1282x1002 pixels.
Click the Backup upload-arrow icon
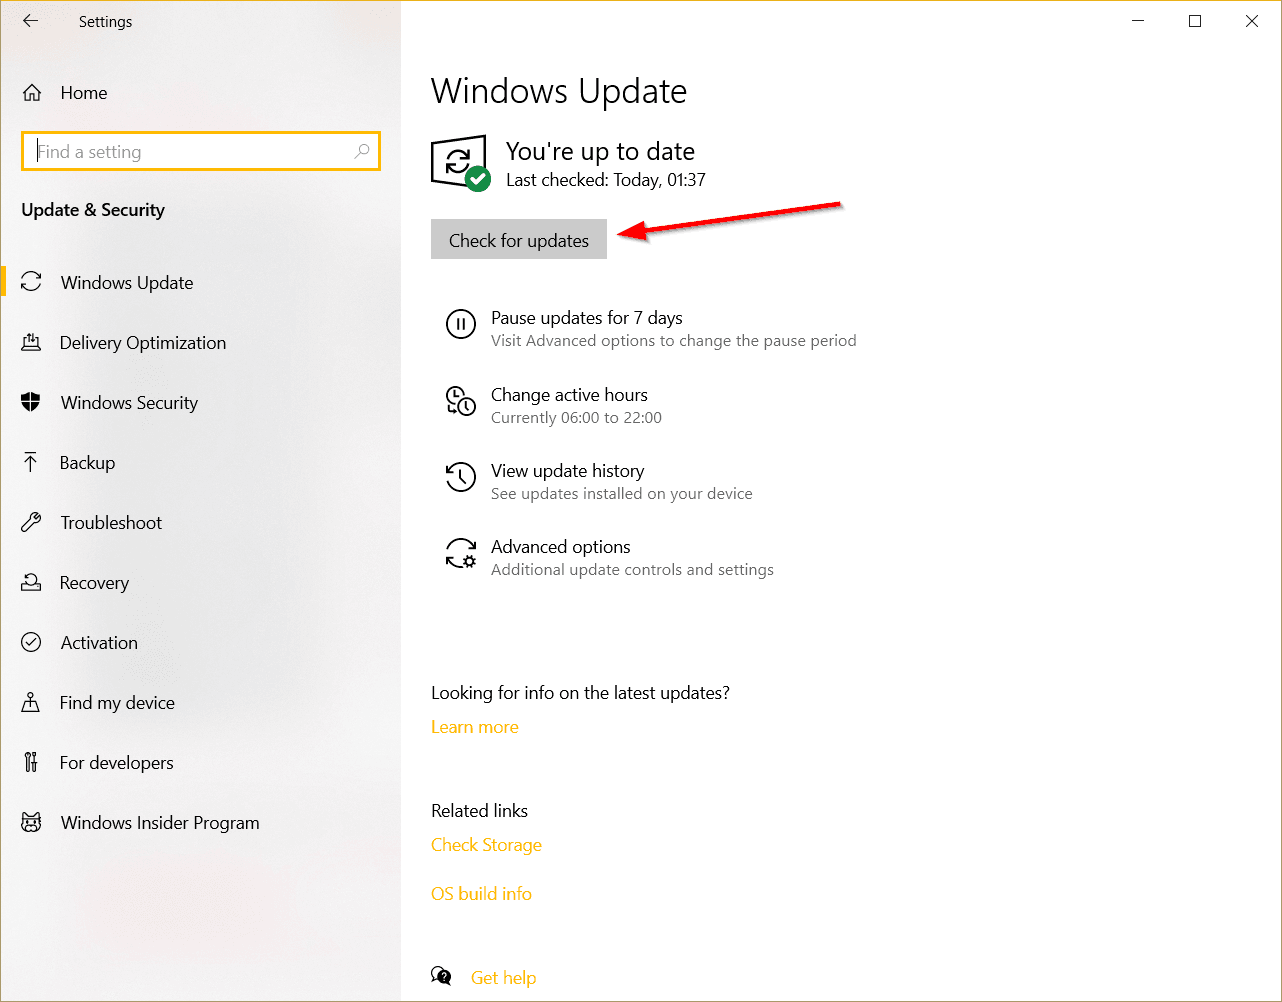32,462
